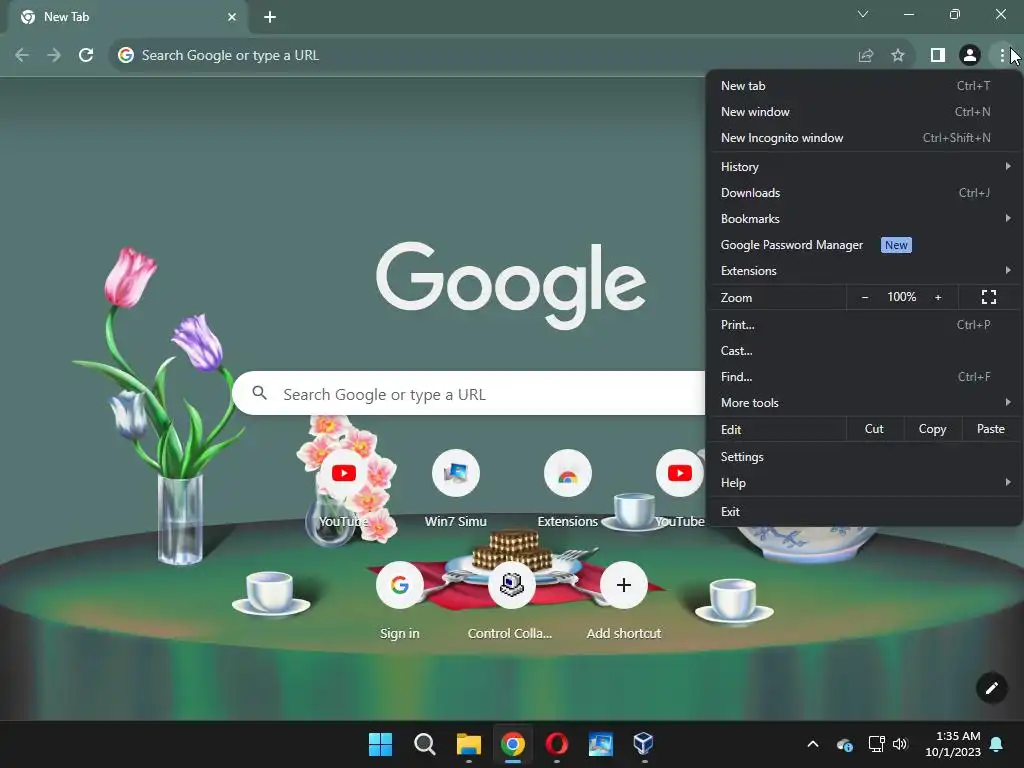This screenshot has height=768, width=1024.
Task: Expand the History submenu
Action: click(865, 167)
